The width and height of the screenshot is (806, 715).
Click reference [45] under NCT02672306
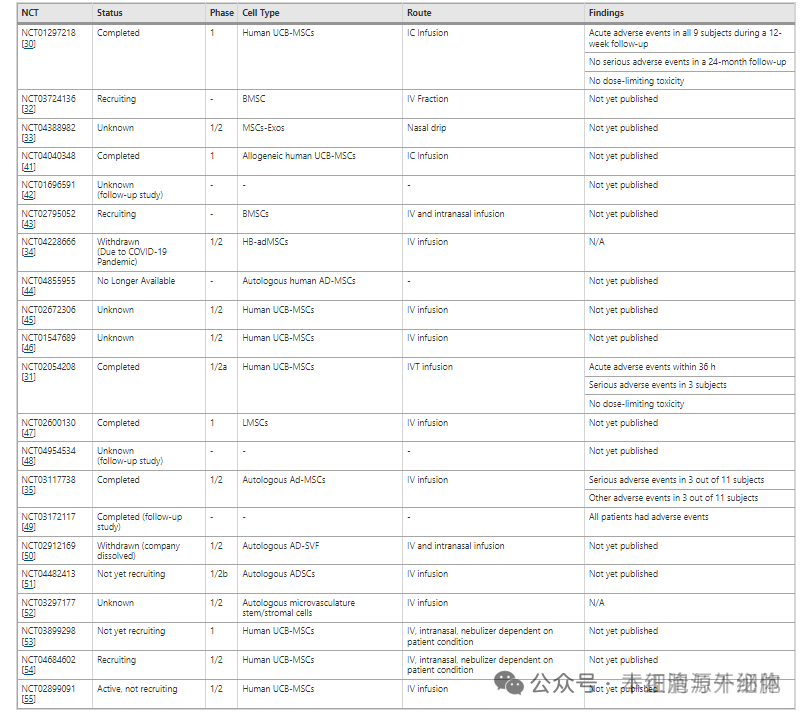pos(28,320)
